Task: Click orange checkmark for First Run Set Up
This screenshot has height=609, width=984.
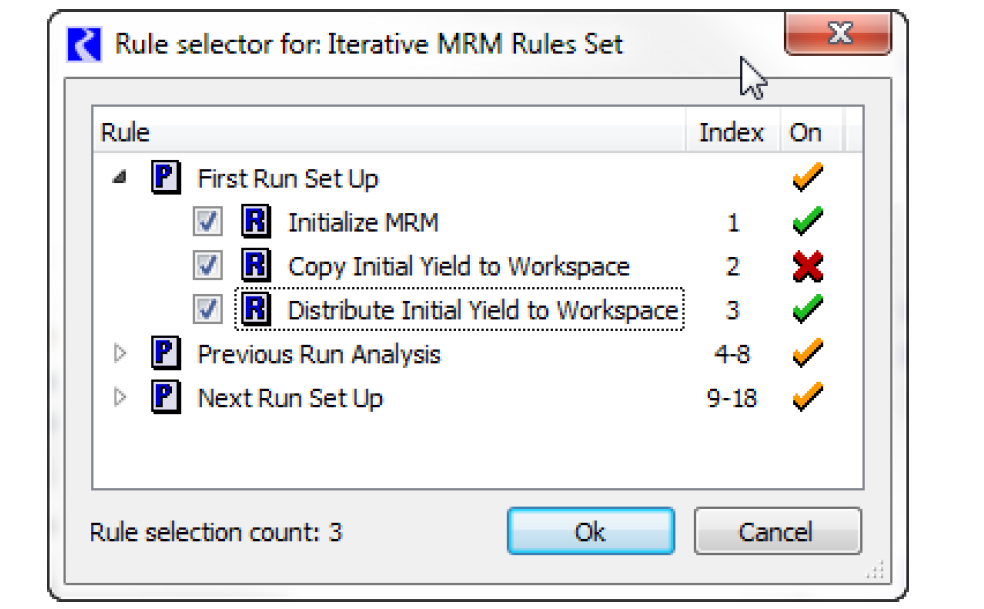Action: tap(806, 179)
